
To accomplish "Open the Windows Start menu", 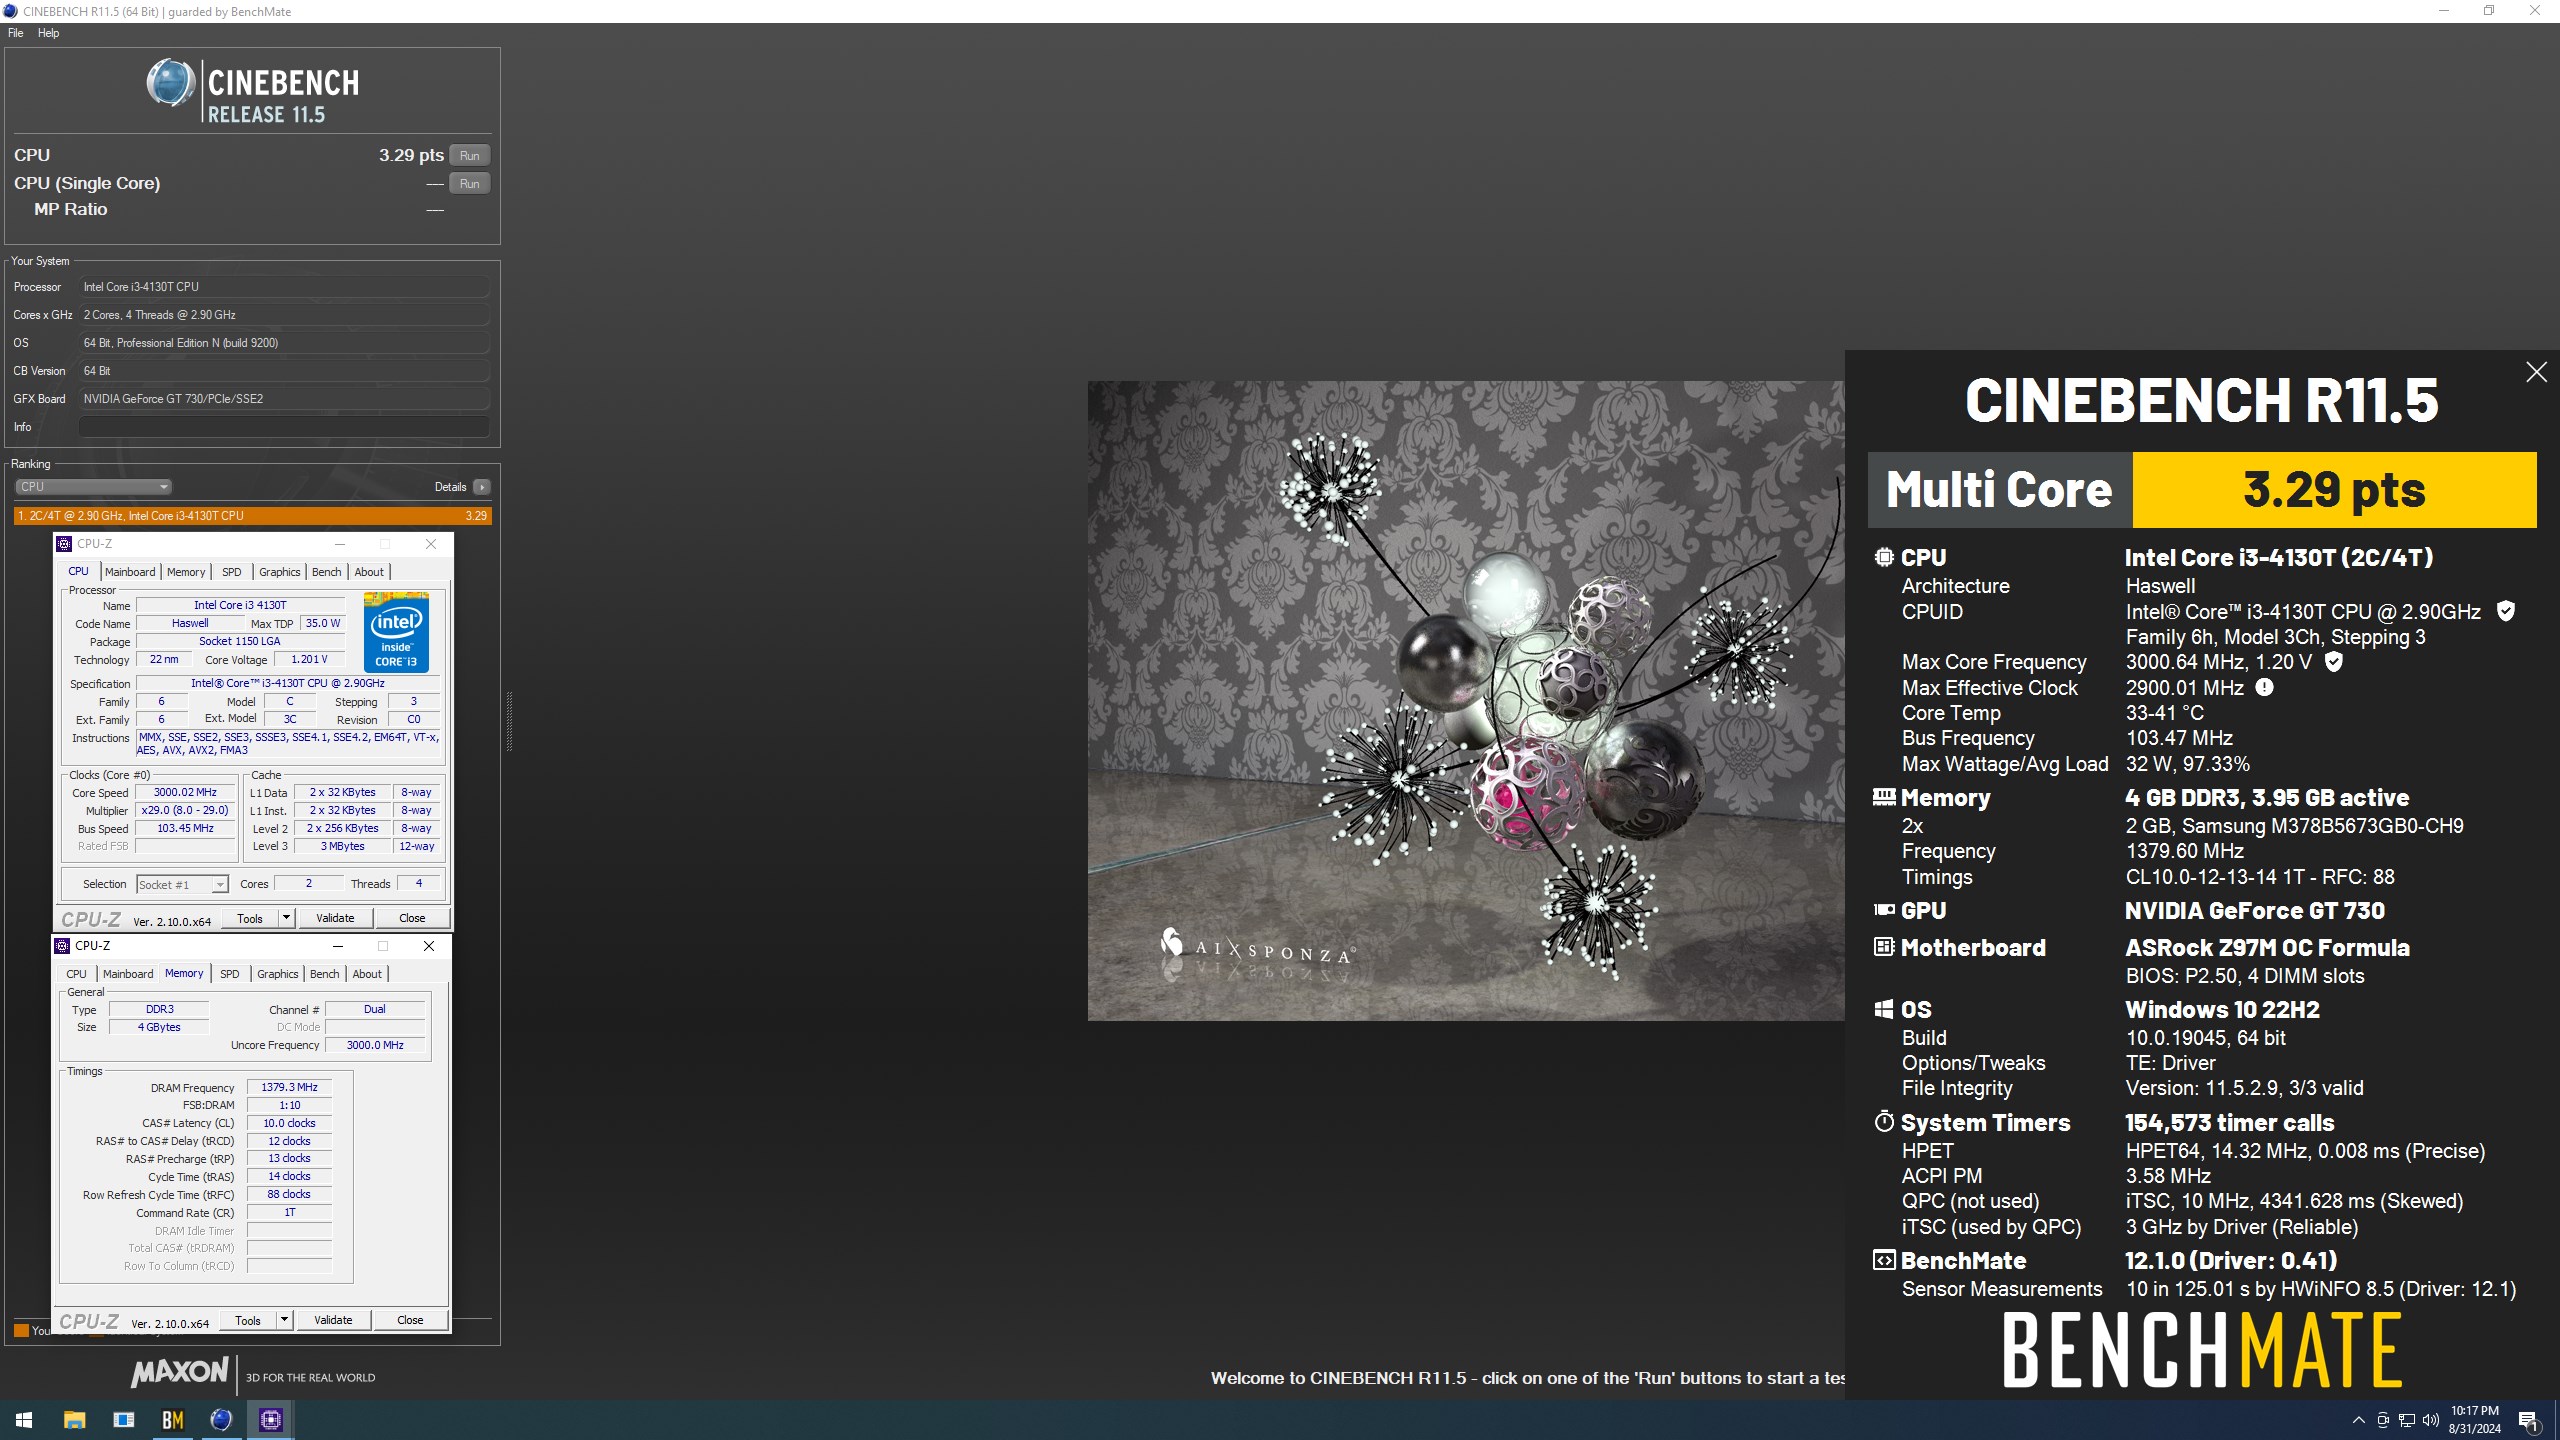I will click(24, 1420).
